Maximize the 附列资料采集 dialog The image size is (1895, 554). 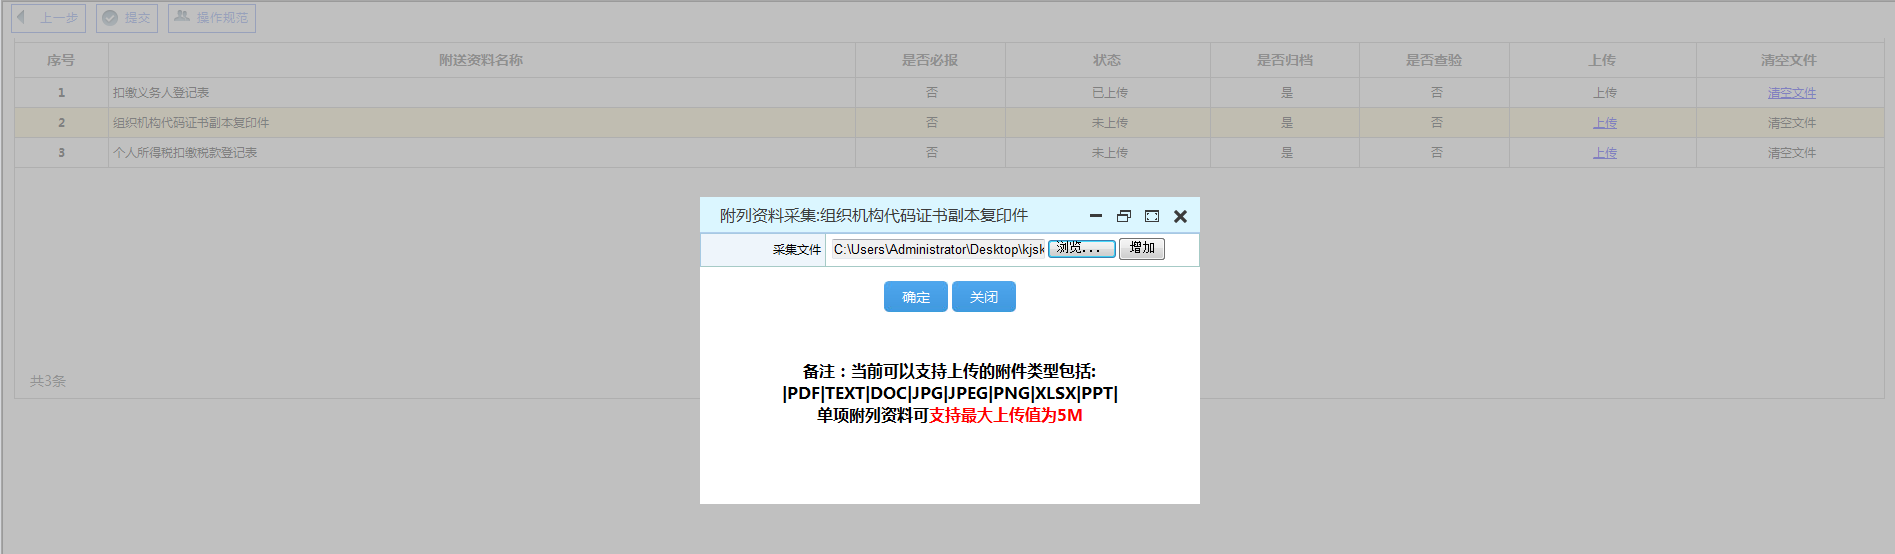1152,216
